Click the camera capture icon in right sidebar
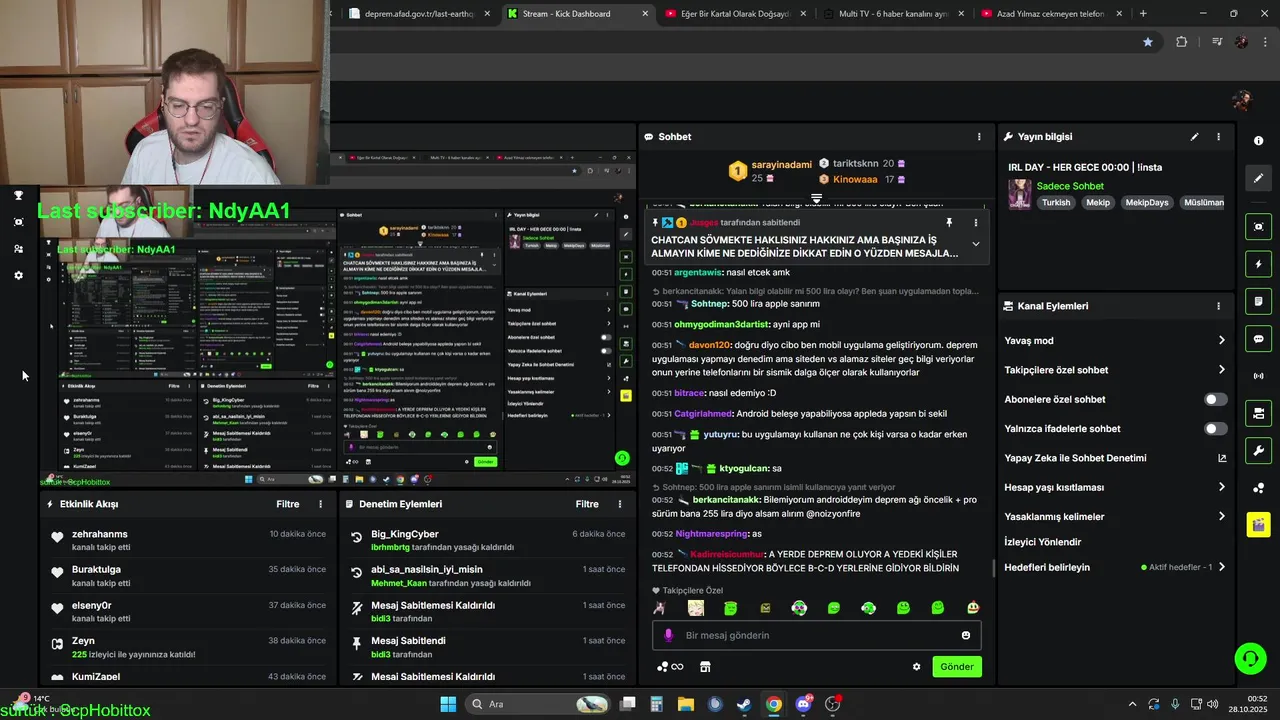 1259,227
